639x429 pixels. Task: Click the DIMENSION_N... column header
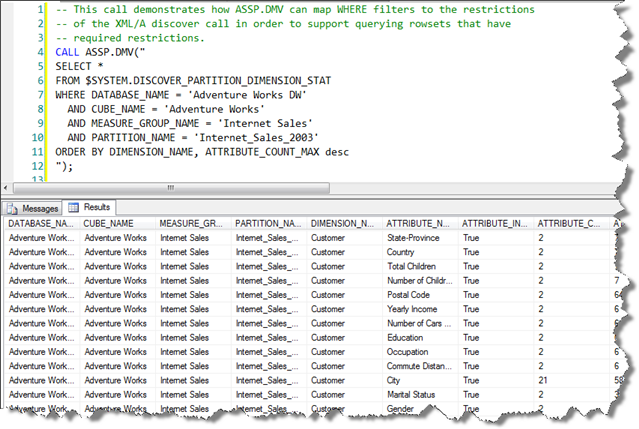click(342, 224)
